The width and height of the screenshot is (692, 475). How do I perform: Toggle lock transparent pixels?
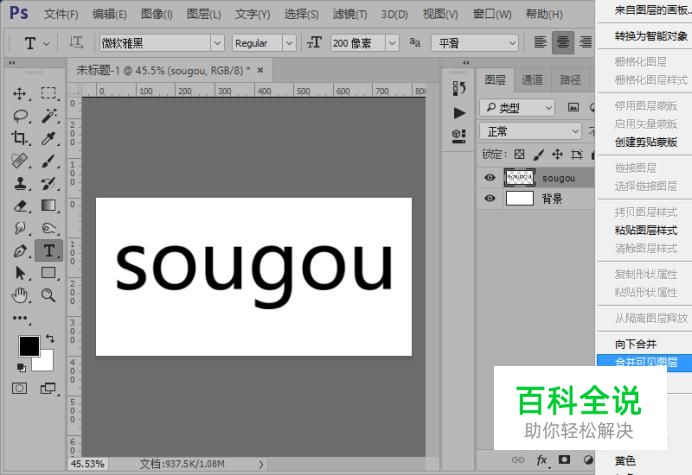519,154
